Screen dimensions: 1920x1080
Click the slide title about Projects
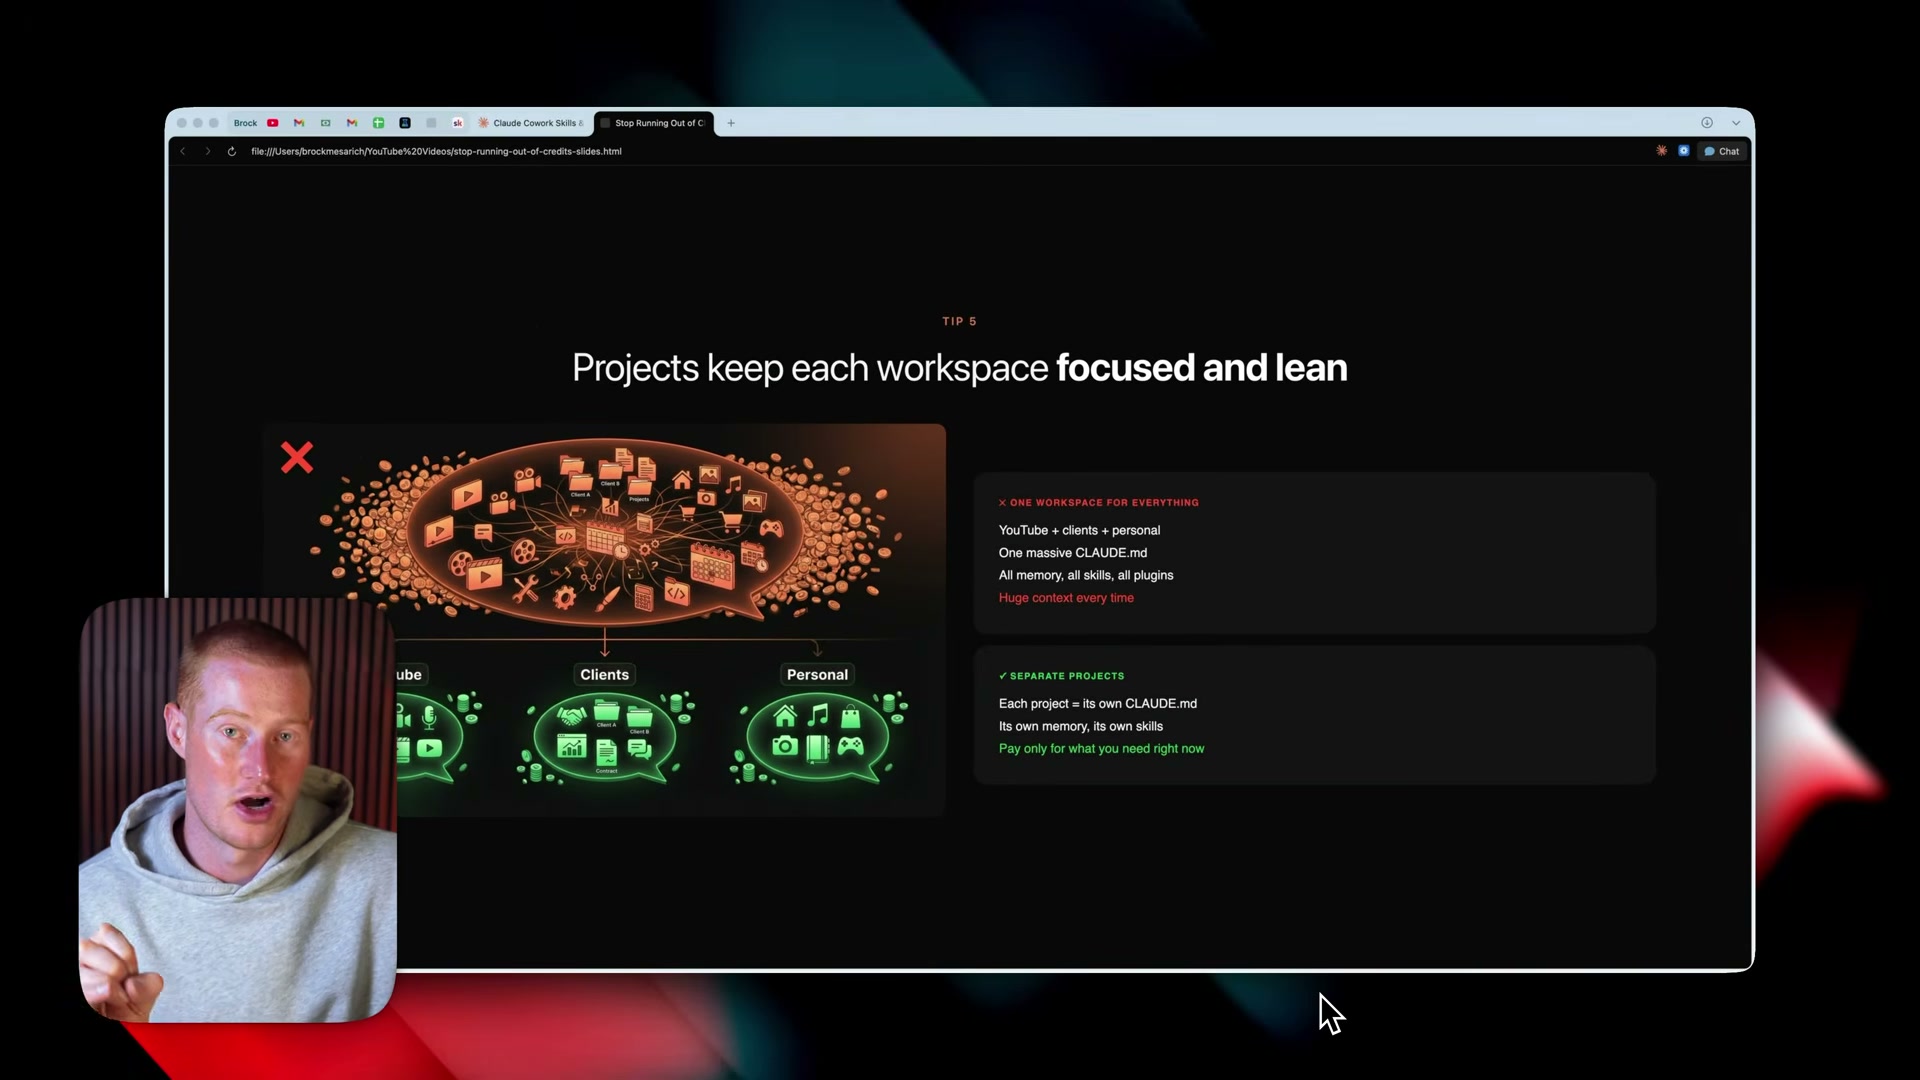pos(960,368)
